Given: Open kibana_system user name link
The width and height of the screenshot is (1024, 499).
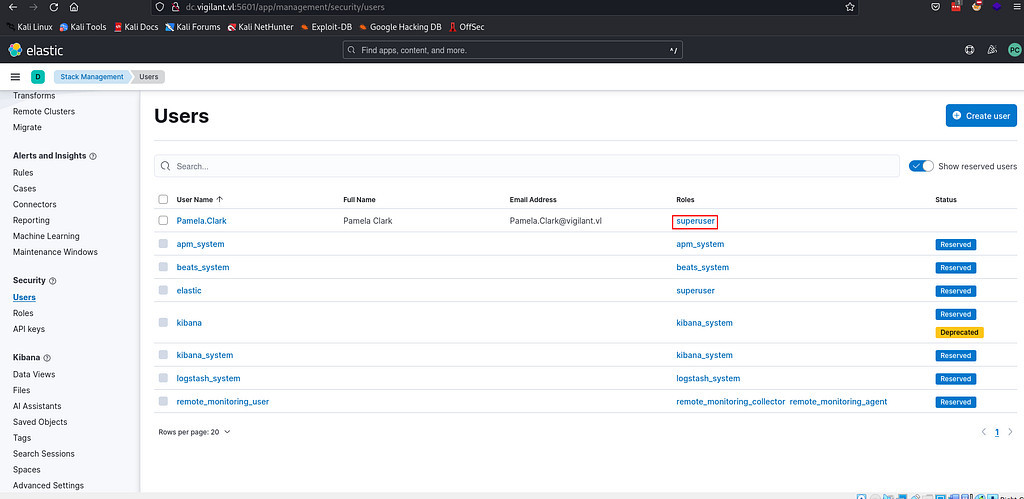Looking at the screenshot, I should click(205, 355).
